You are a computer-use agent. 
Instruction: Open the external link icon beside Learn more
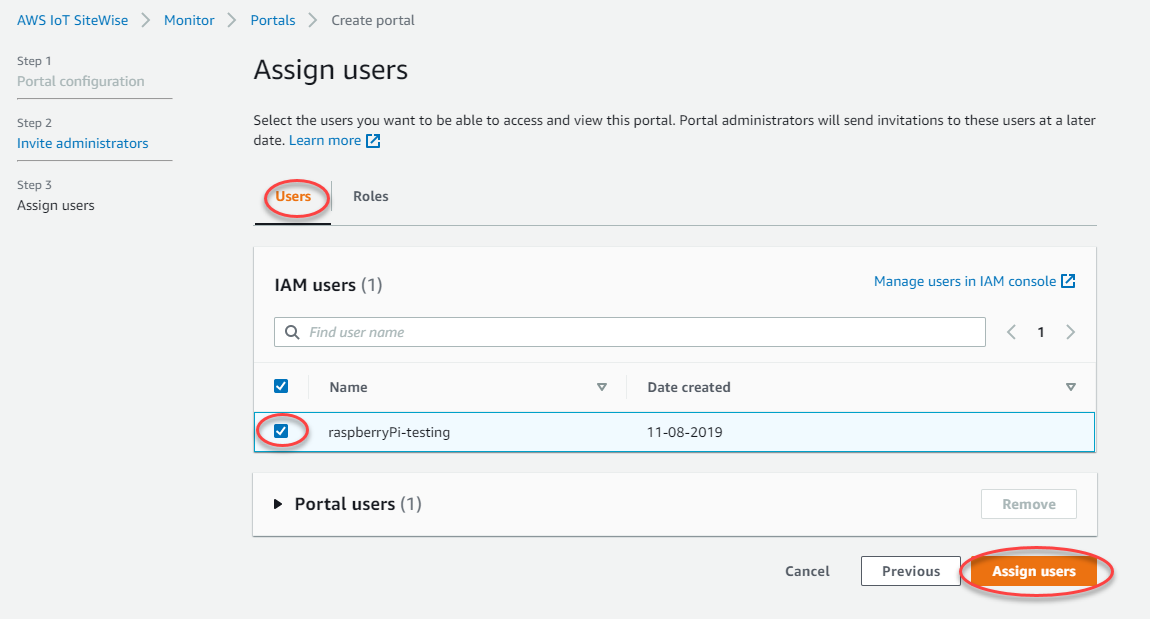[372, 140]
